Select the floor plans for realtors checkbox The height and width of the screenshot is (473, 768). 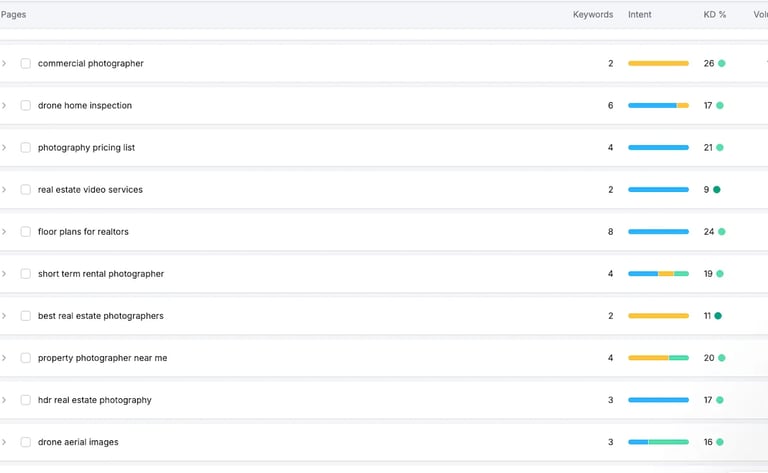coord(25,232)
